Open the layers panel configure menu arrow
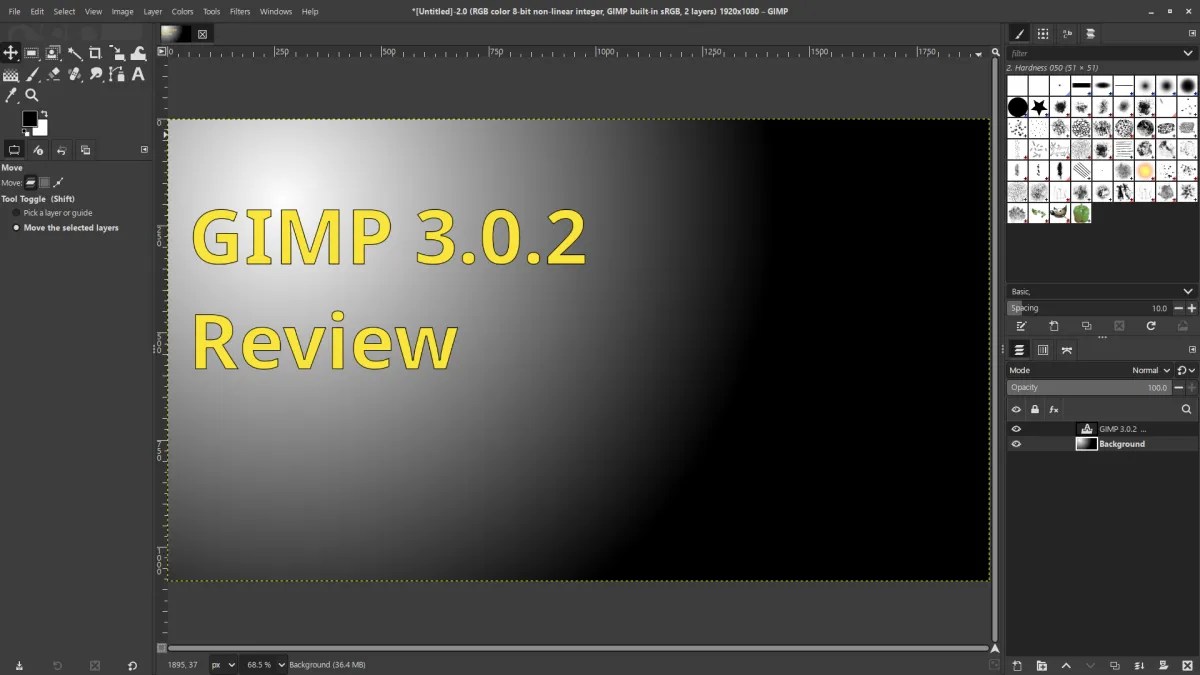This screenshot has height=675, width=1200. (1192, 349)
